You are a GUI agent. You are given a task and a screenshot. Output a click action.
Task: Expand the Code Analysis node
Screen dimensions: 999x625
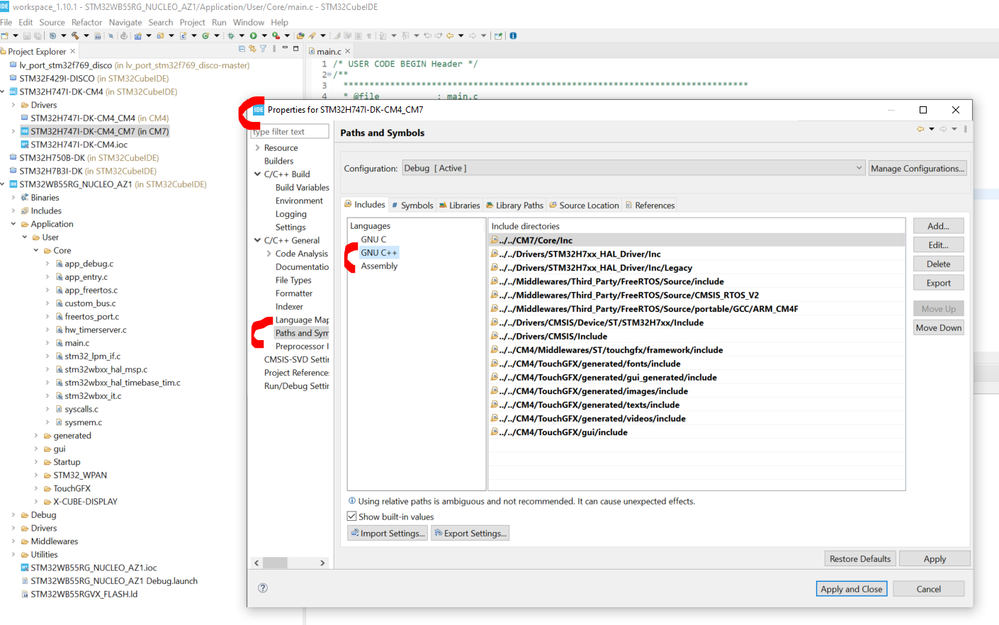[x=269, y=254]
